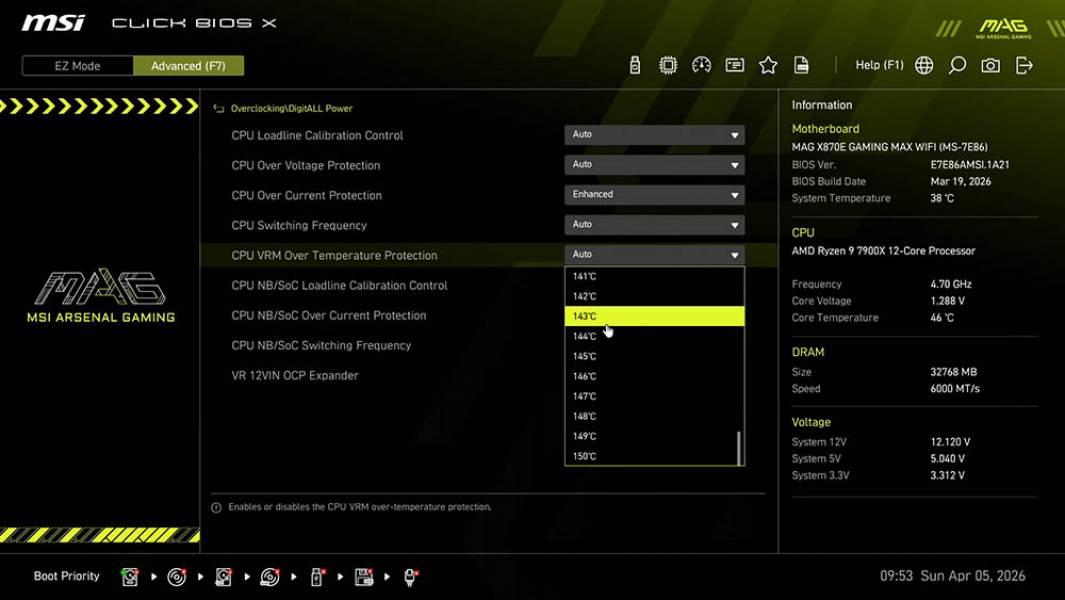
Task: Click the USB drive icon in Boot Priority
Action: [x=316, y=576]
